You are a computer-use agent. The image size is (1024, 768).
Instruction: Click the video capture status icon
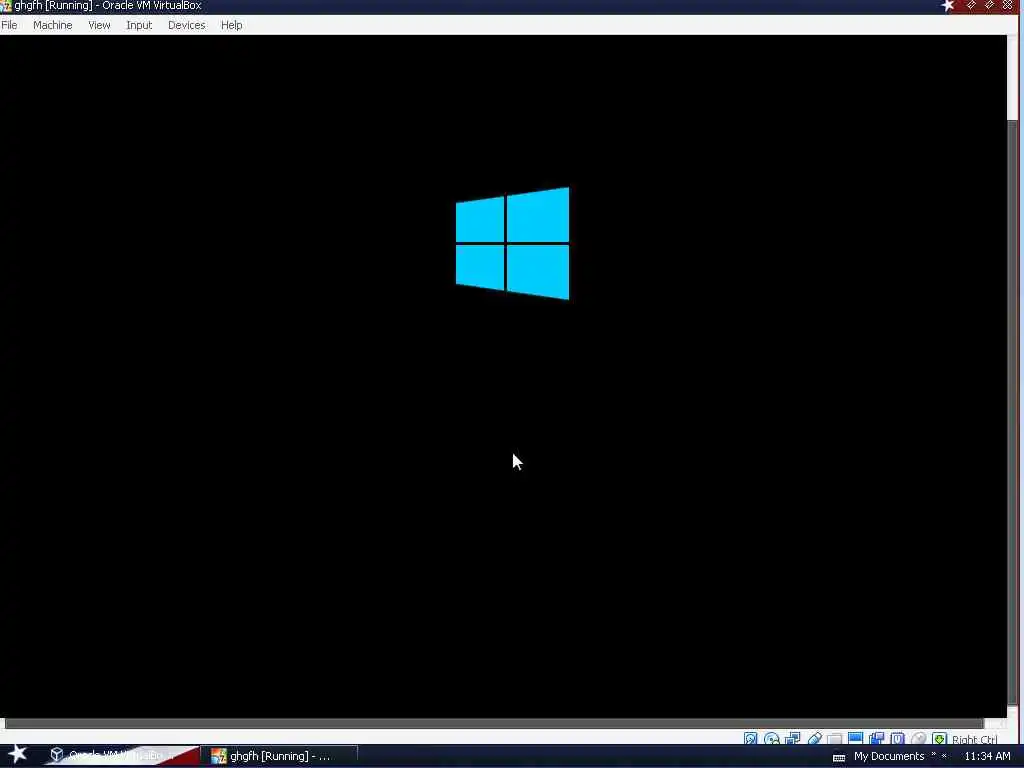tap(876, 738)
